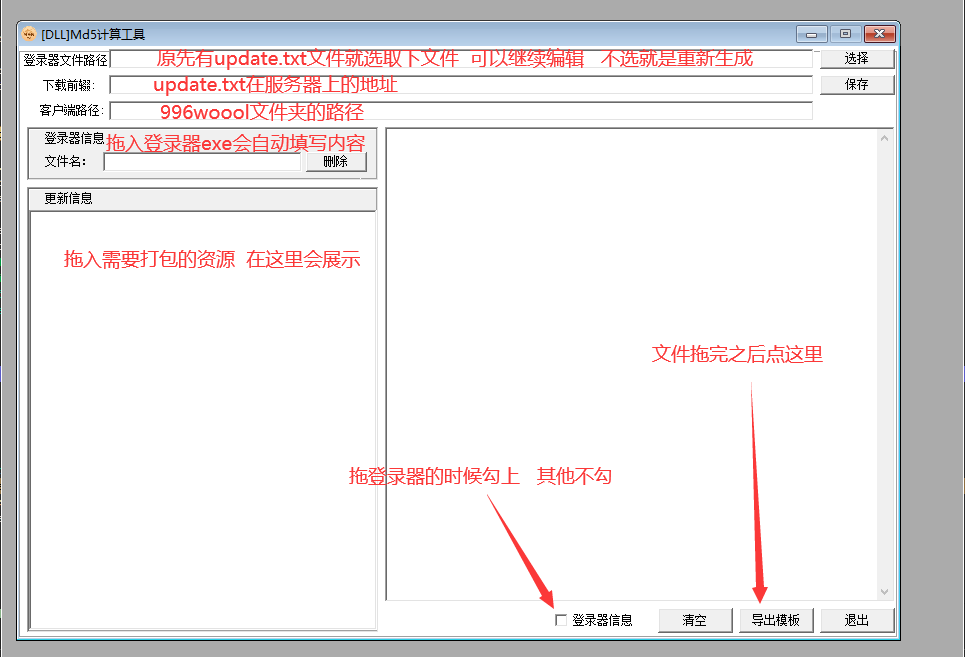Minimize the Md5计算工具 window

point(811,34)
